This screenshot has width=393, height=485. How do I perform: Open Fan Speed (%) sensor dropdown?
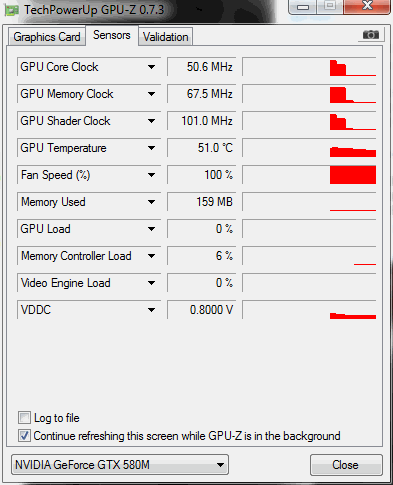[151, 175]
